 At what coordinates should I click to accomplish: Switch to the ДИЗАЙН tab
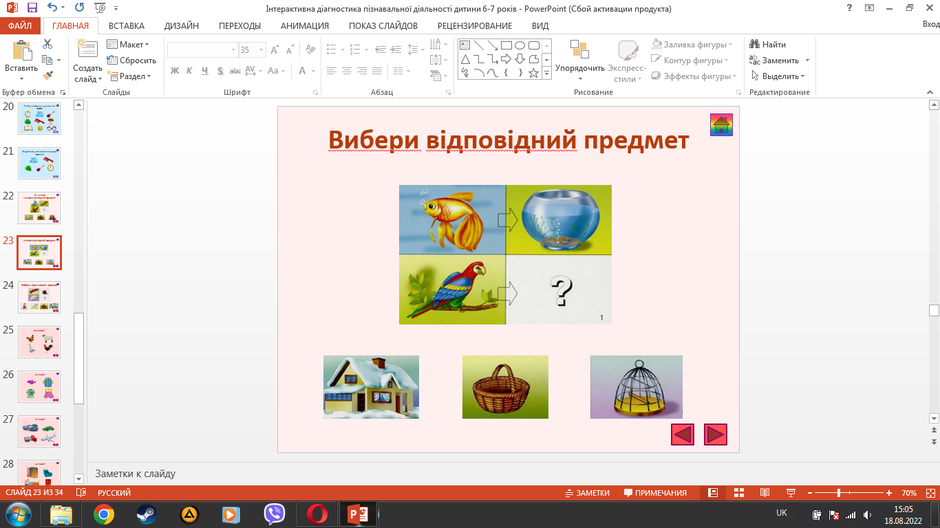point(182,26)
